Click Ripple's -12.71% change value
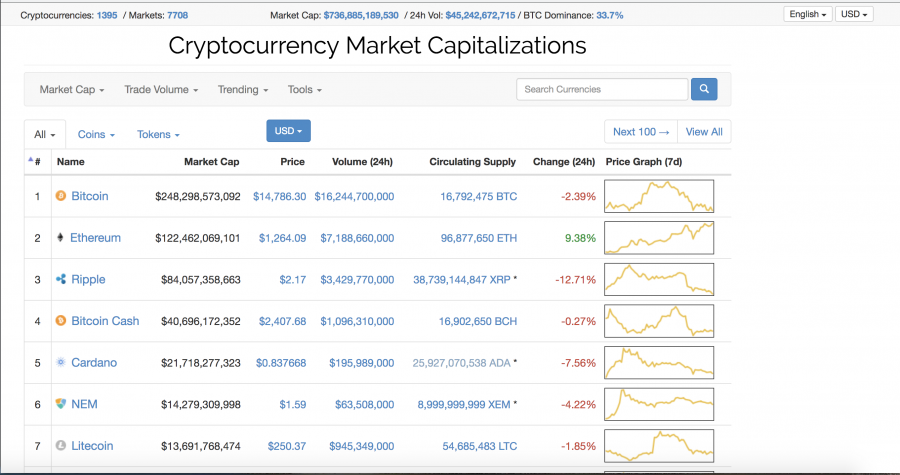The image size is (900, 475). tap(576, 280)
